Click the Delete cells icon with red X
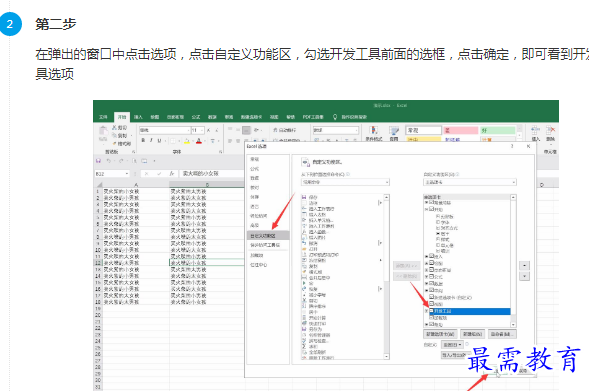The width and height of the screenshot is (589, 391). (550, 131)
